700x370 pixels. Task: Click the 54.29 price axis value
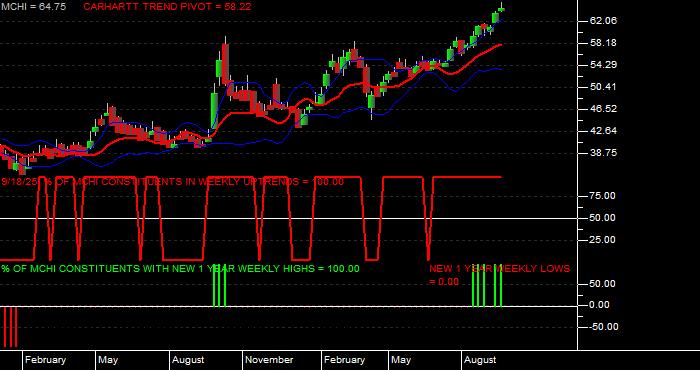[603, 65]
